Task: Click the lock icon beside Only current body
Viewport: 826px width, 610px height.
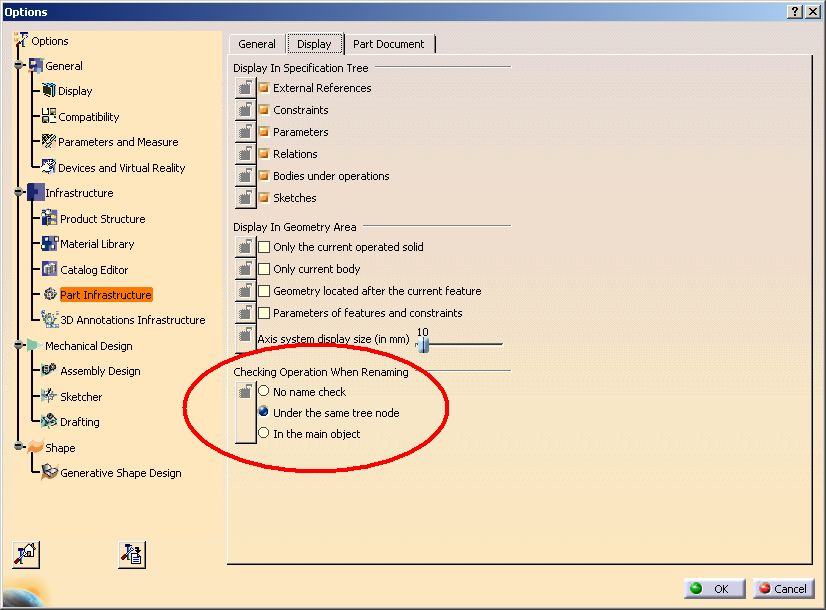Action: [x=245, y=269]
